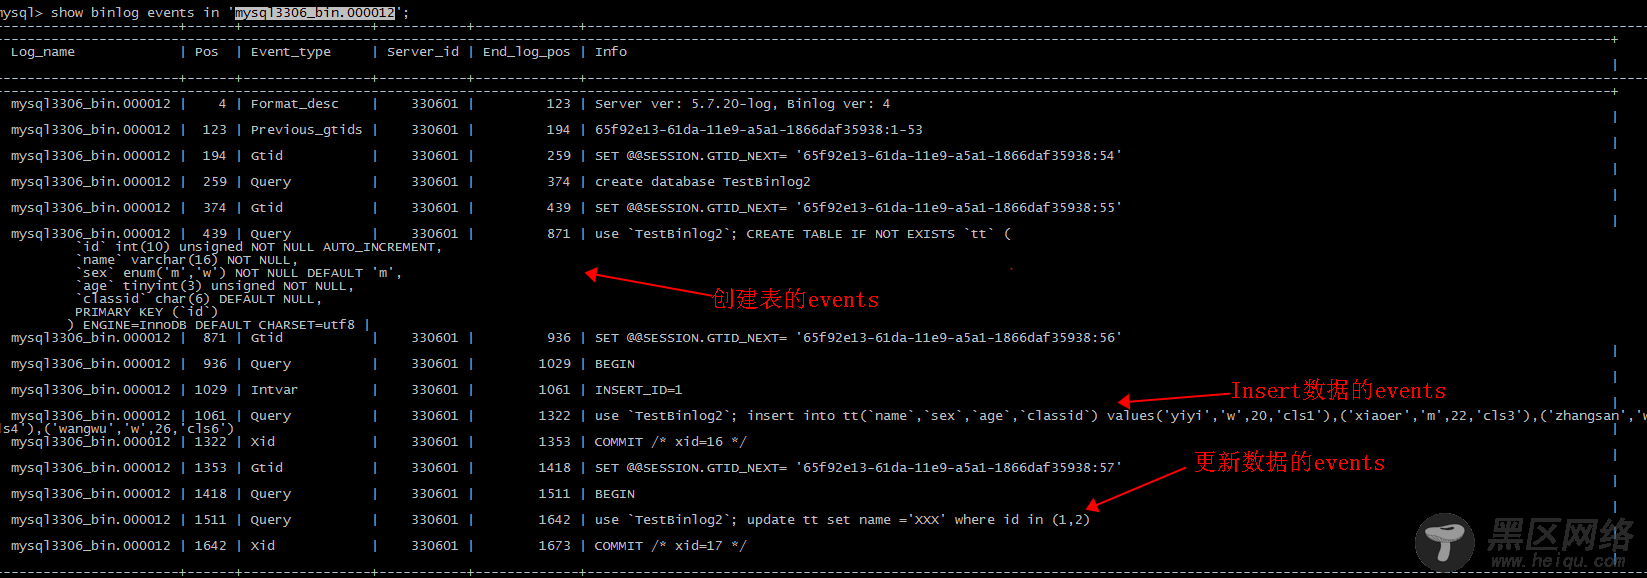Click the '`name` varchar(16) NOT NULL' line
Screen dimensions: 1647x578
tap(187, 260)
